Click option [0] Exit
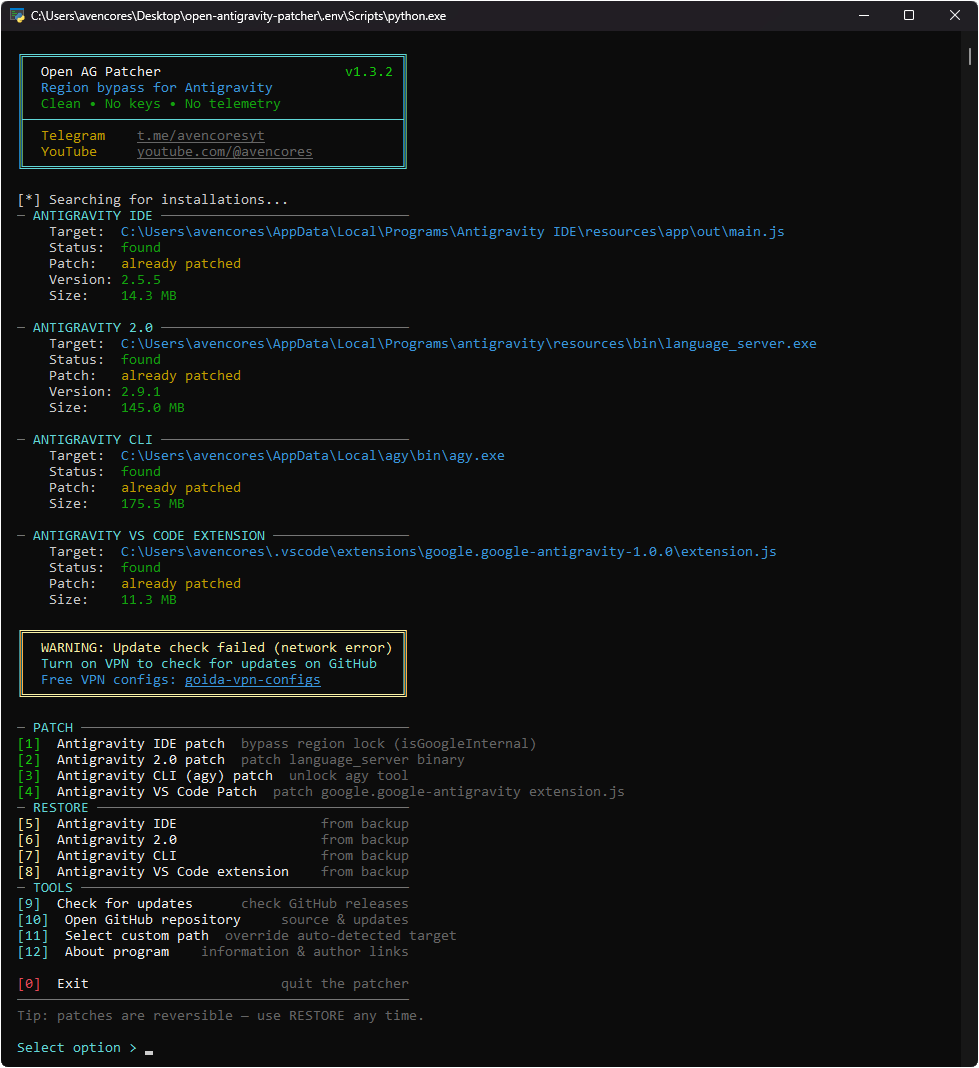Image resolution: width=979 pixels, height=1068 pixels. 52,984
